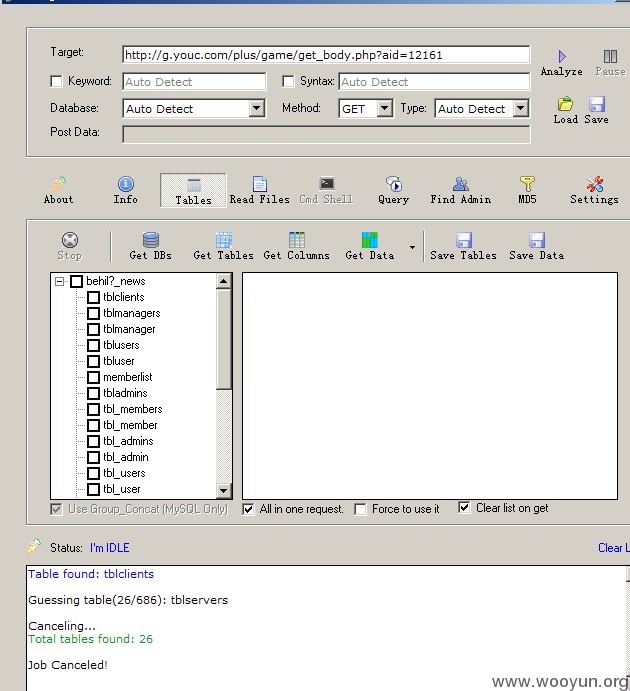The width and height of the screenshot is (630, 691).
Task: Open the Database Auto Detect dropdown
Action: (256, 108)
